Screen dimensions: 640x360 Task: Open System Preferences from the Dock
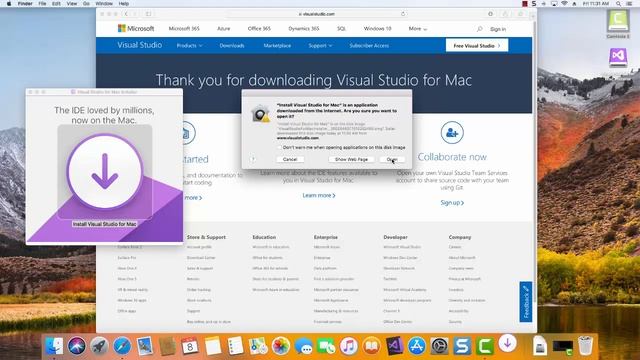[440, 347]
